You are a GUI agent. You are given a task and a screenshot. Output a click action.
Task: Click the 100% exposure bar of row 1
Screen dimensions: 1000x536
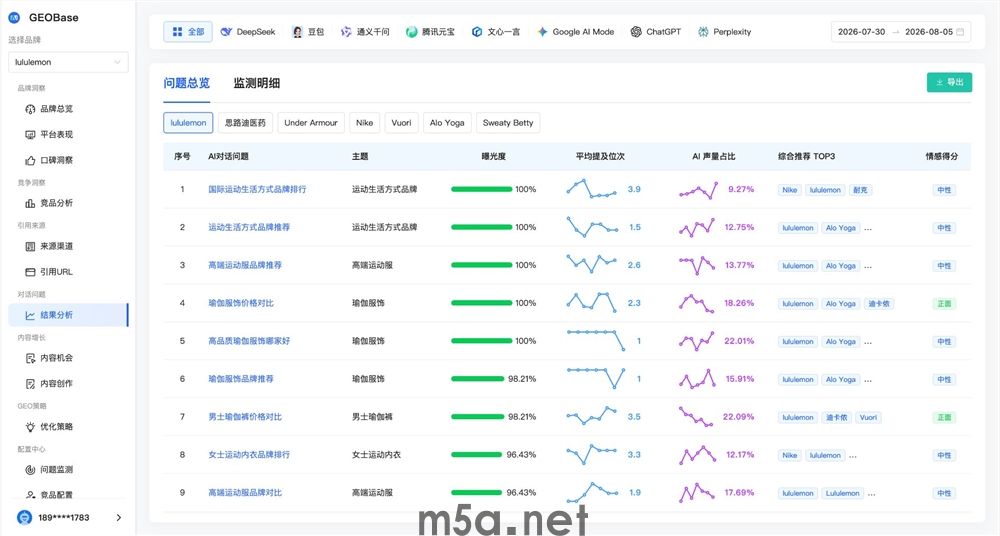pyautogui.click(x=482, y=190)
